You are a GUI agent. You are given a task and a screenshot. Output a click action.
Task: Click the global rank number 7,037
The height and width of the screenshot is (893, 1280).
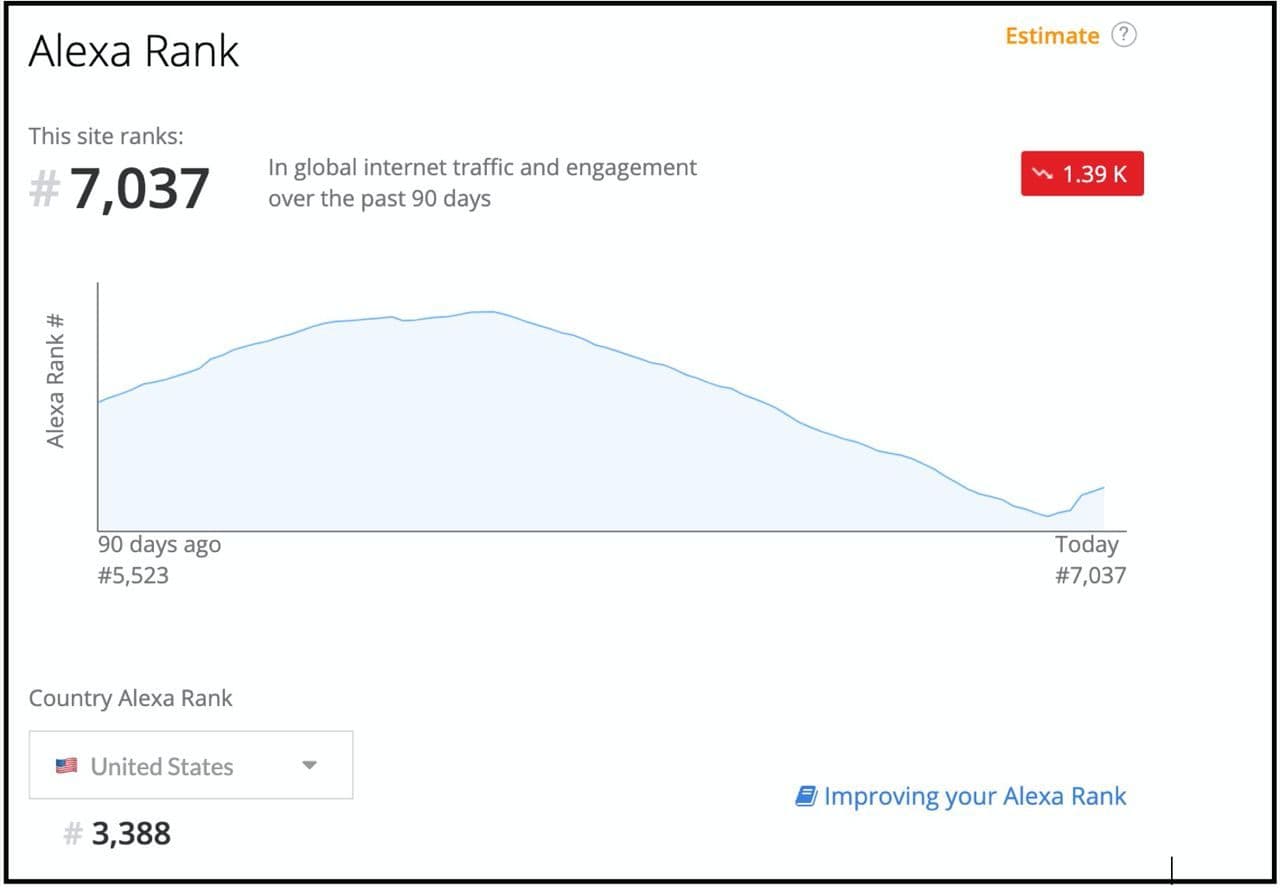point(139,188)
